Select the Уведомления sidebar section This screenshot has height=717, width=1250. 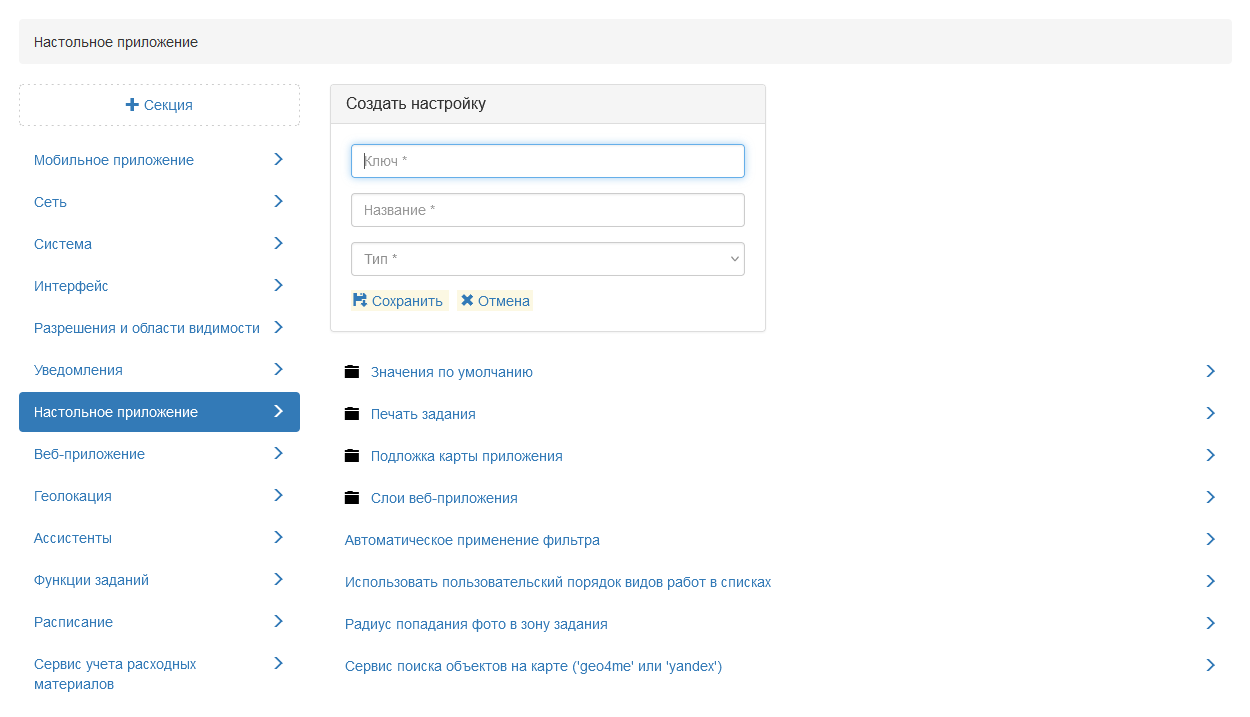coord(79,370)
